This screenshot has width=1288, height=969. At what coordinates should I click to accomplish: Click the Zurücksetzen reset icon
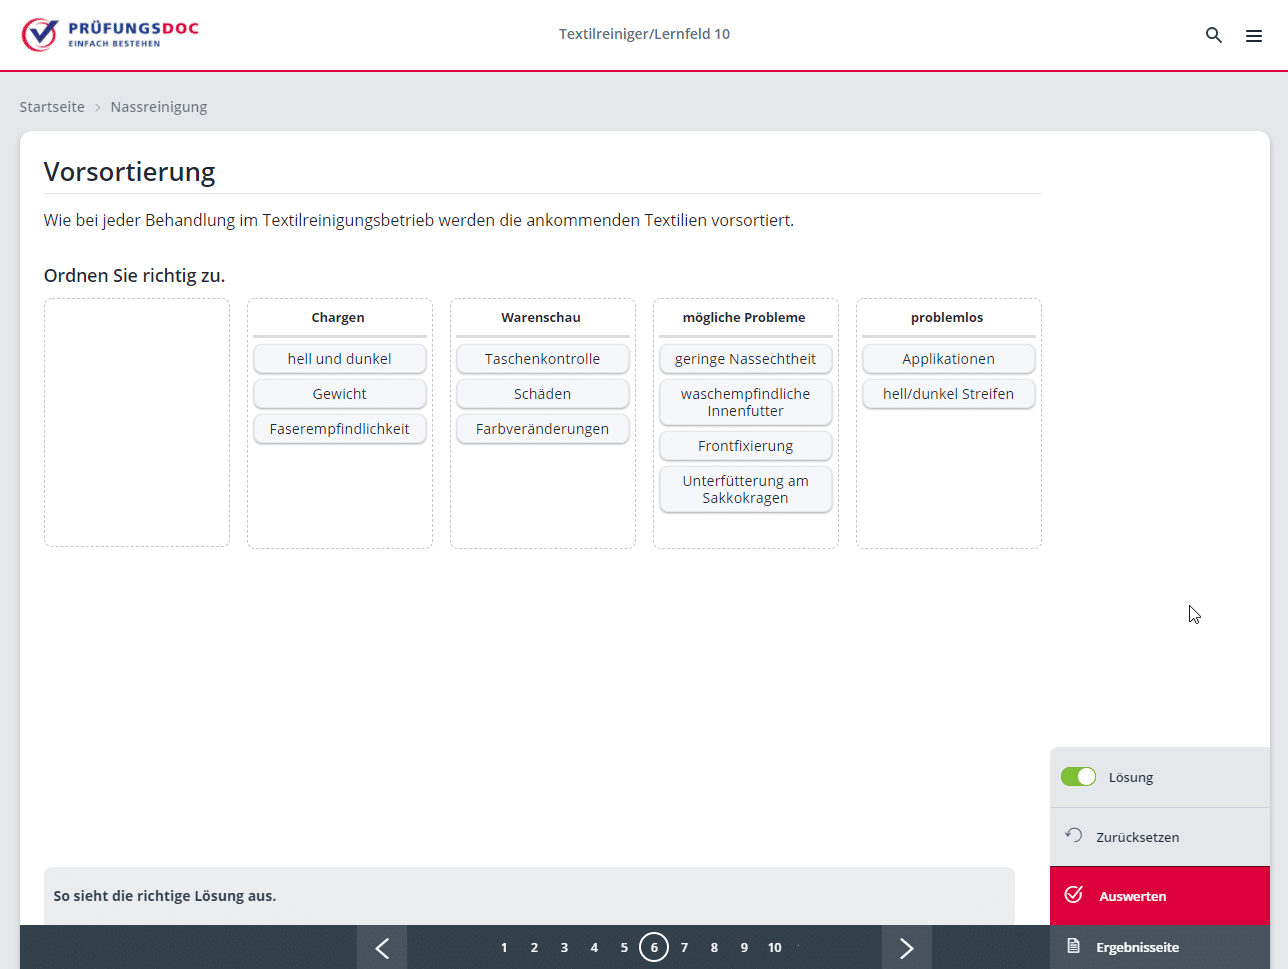[1074, 835]
